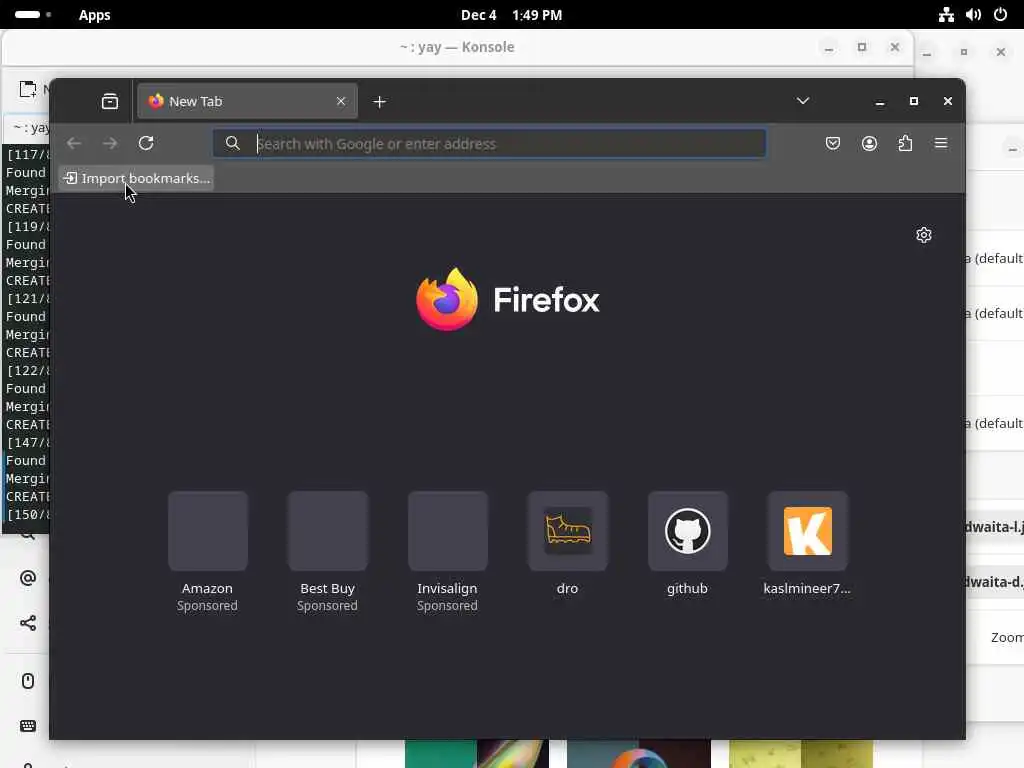Expand the list all tabs chevron

coord(803,101)
